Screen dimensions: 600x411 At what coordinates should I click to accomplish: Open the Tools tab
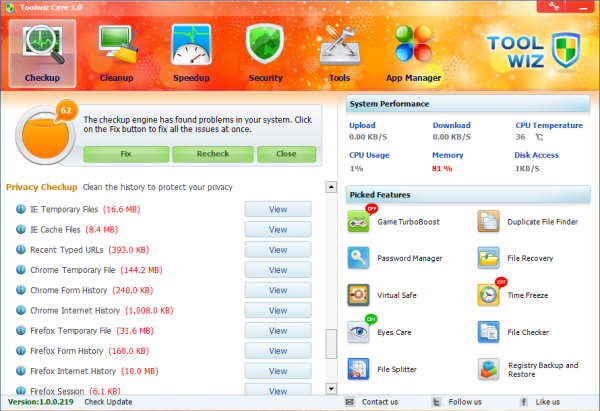339,54
